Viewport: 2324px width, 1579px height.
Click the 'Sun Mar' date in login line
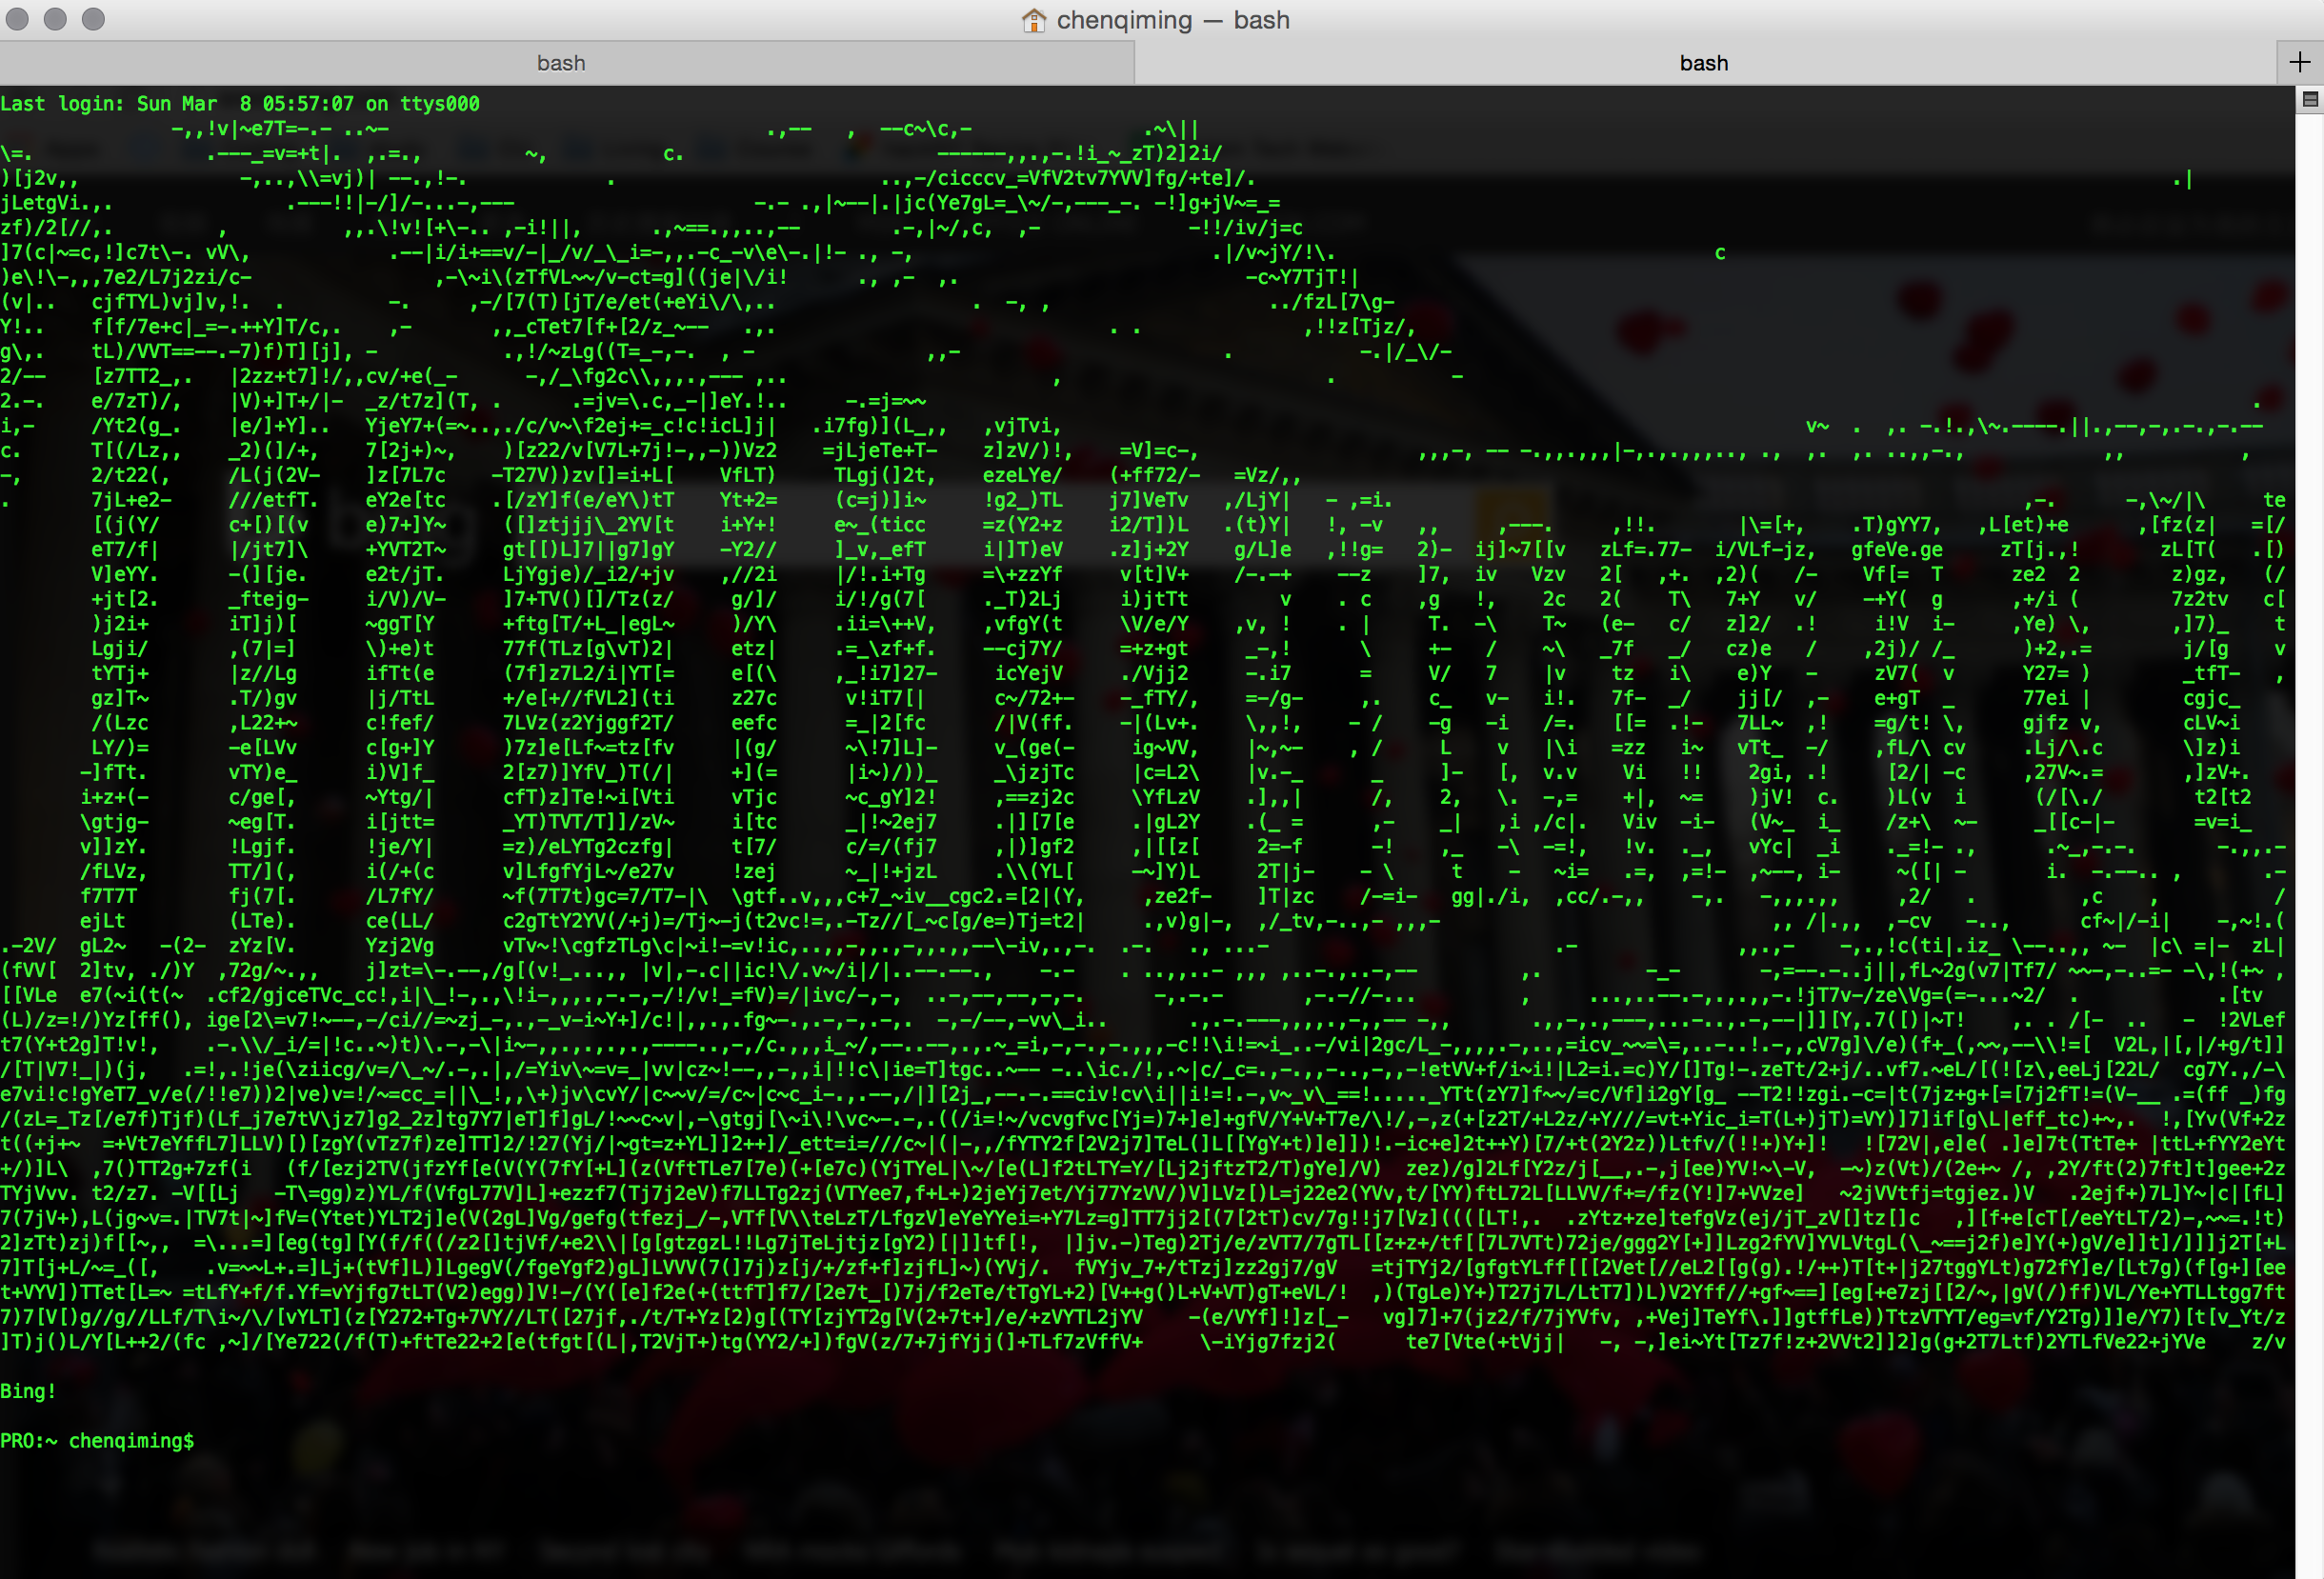177,104
